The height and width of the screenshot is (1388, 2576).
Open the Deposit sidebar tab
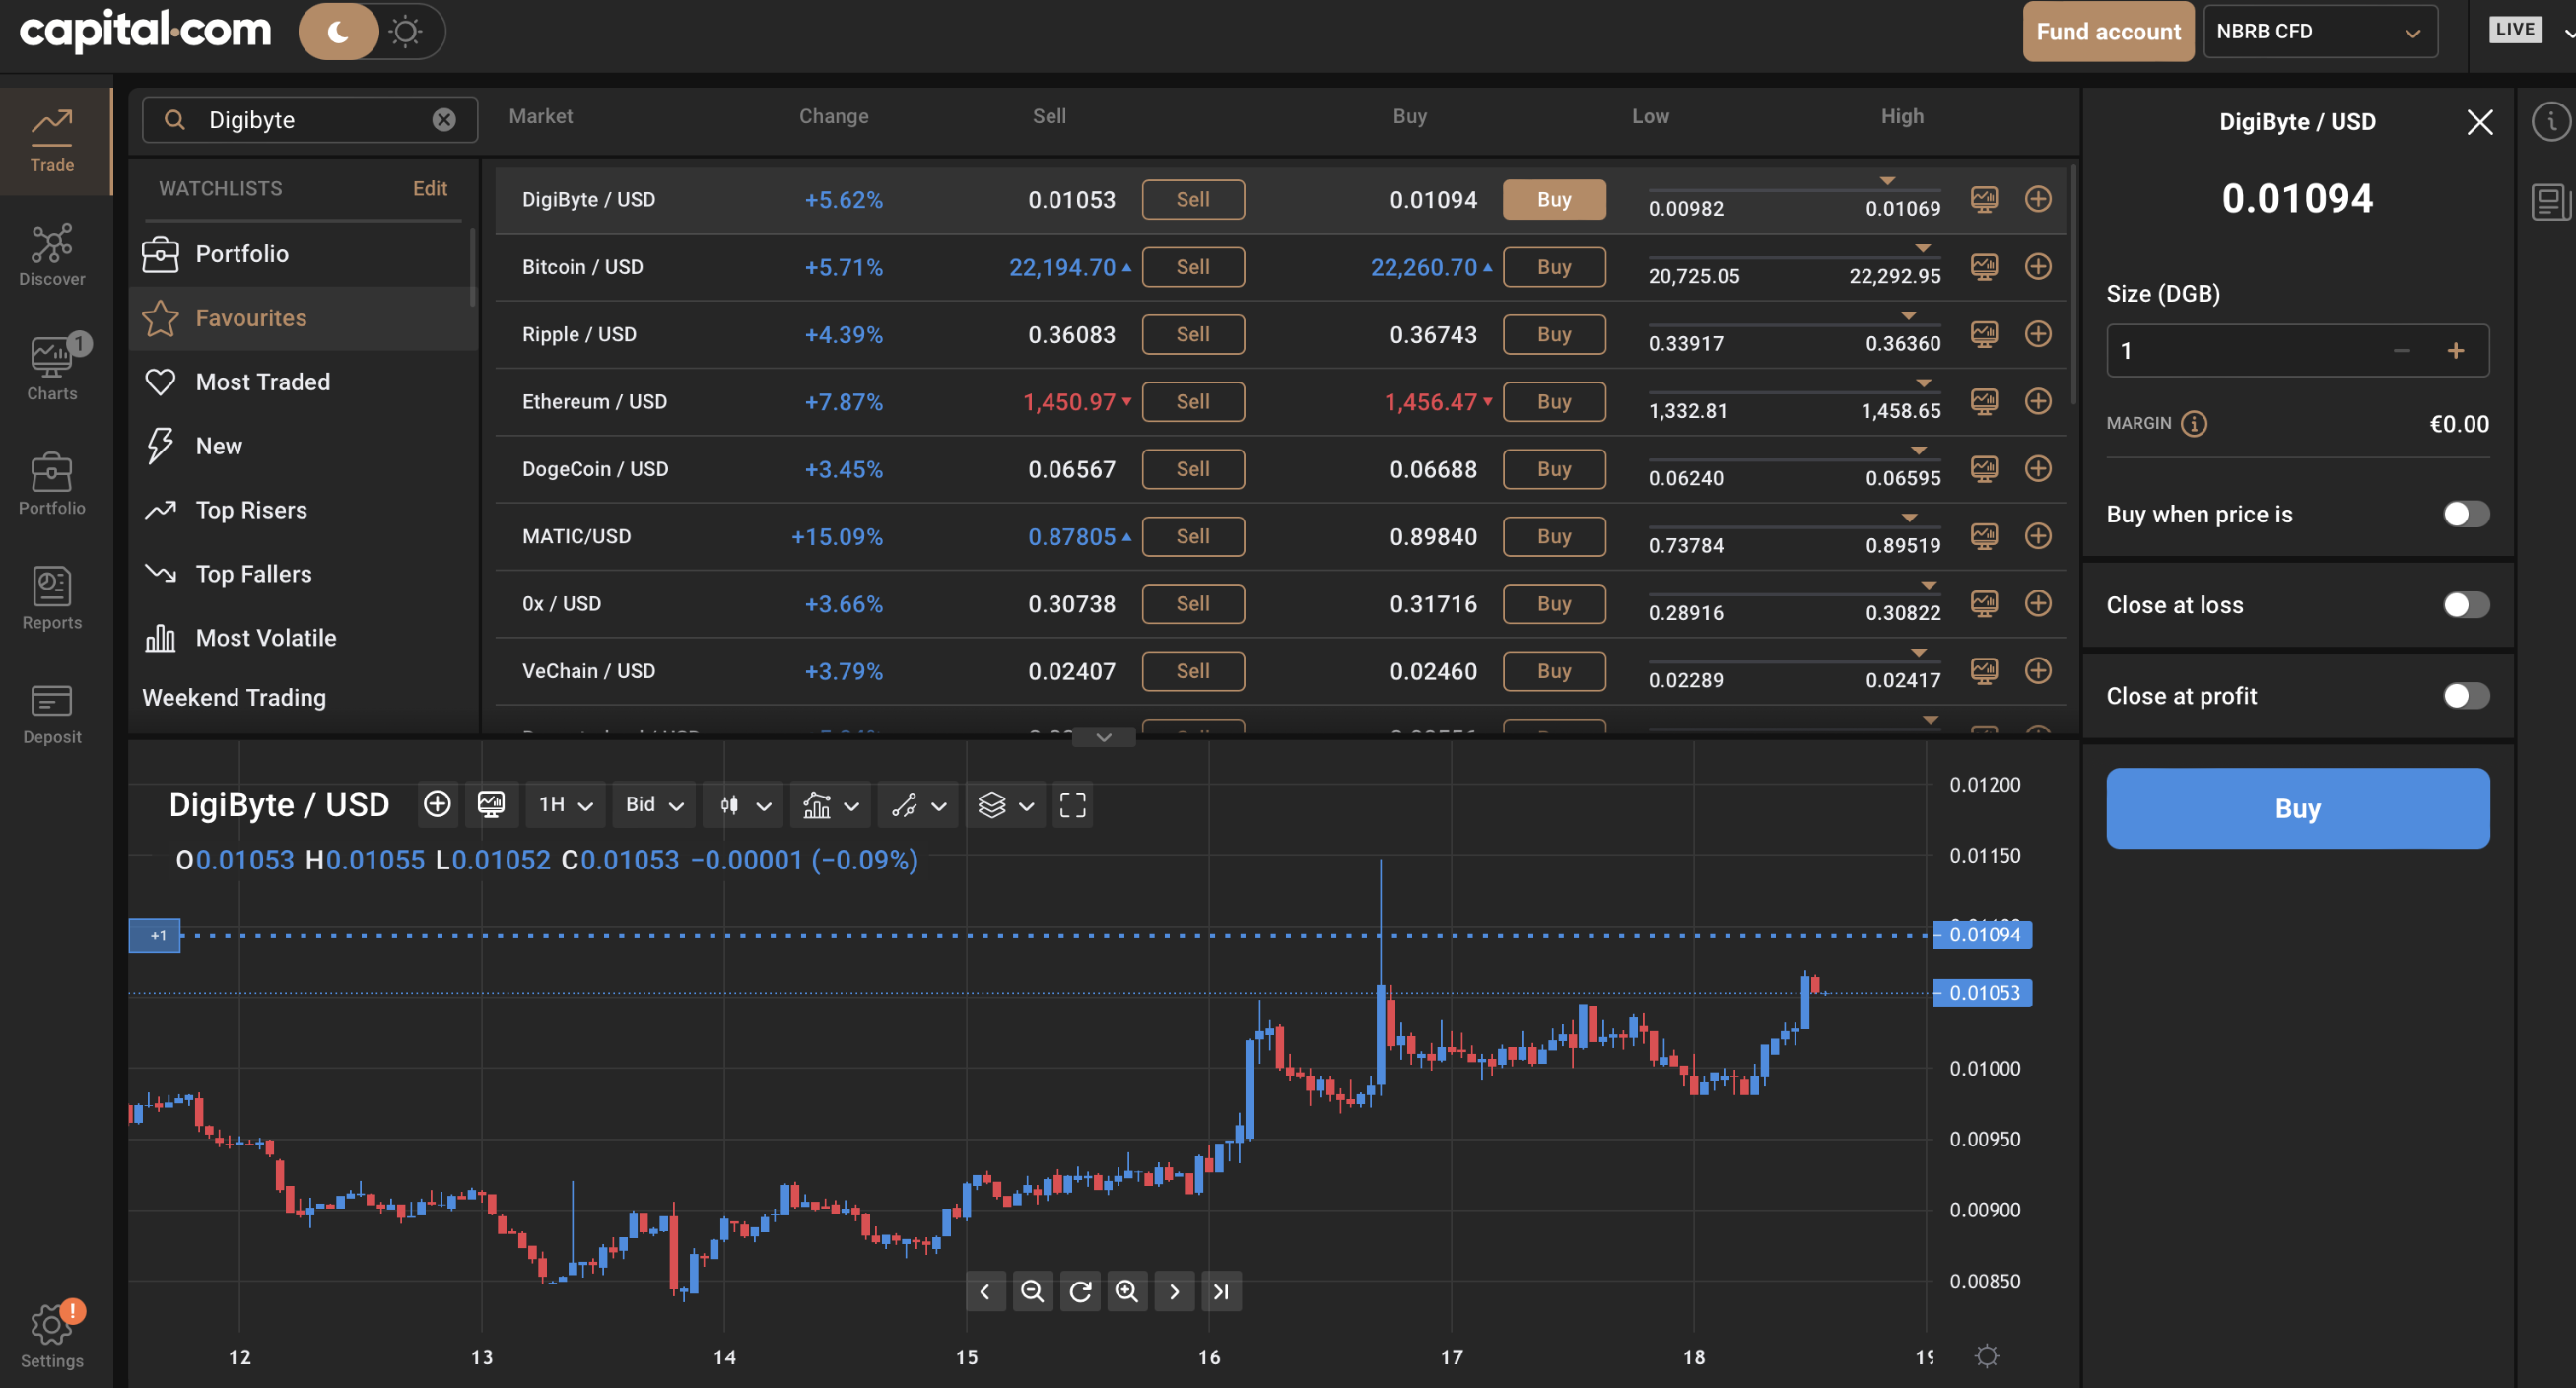click(x=52, y=714)
